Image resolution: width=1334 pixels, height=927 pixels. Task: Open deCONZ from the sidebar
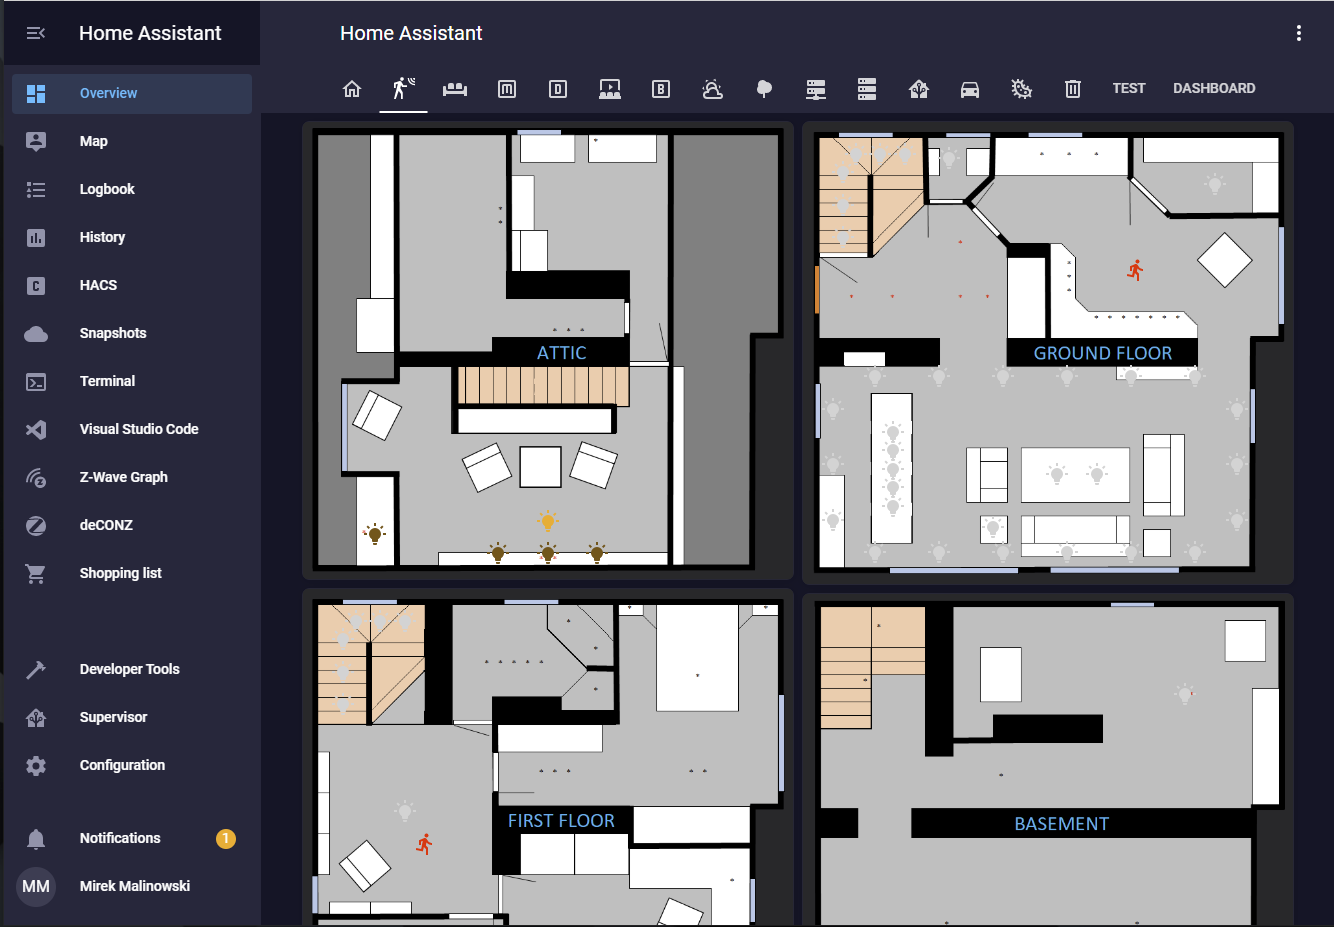tap(132, 525)
